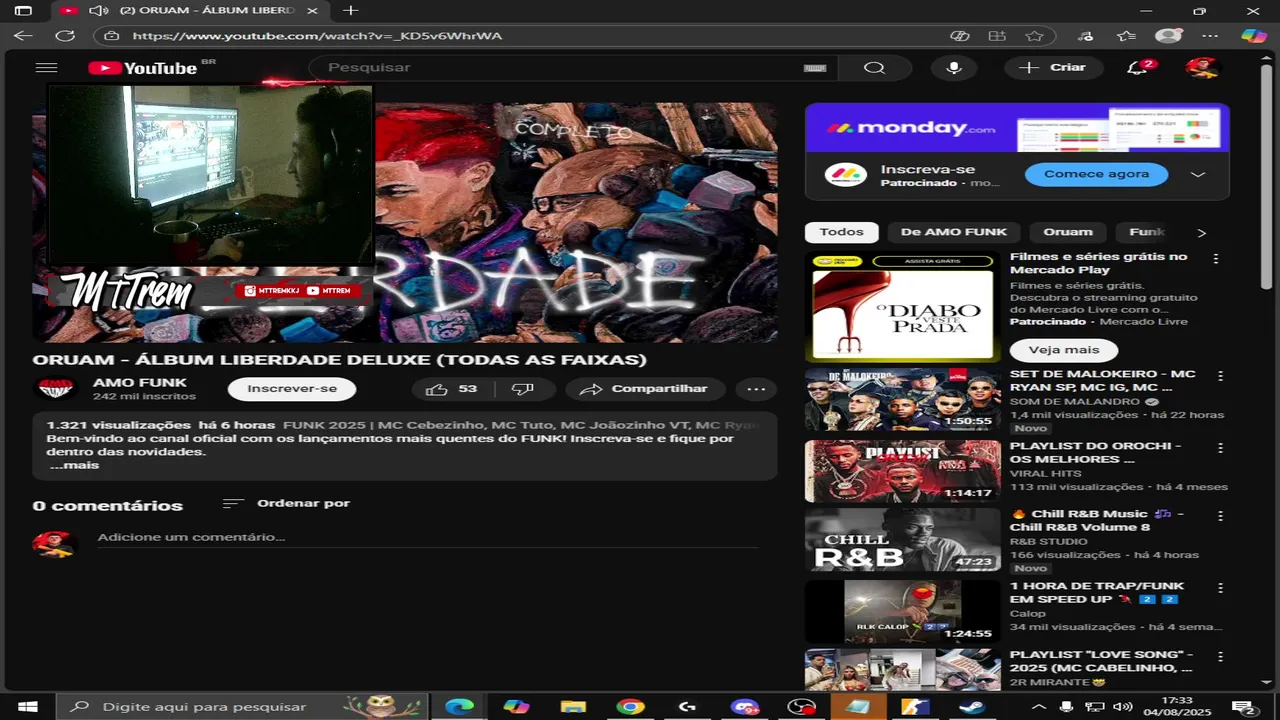This screenshot has width=1280, height=720.
Task: Bookmark this page with the star icon
Action: (1034, 36)
